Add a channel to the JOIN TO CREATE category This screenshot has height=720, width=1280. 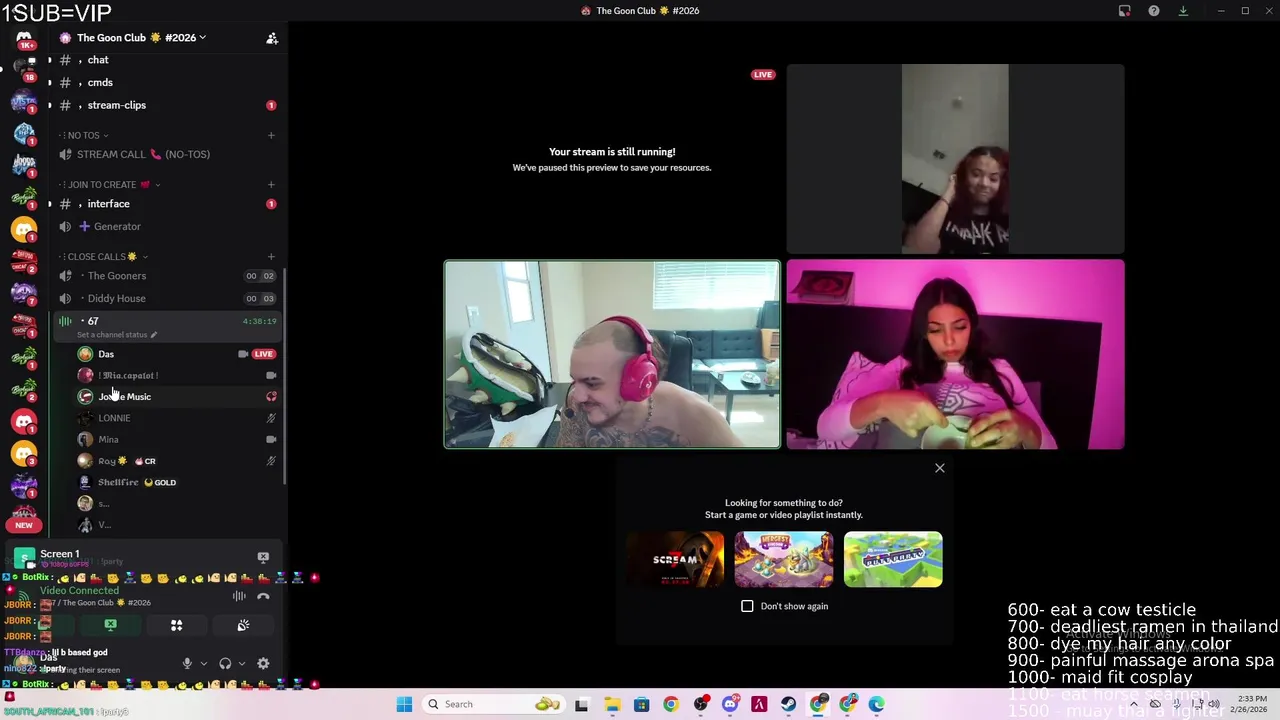pyautogui.click(x=271, y=185)
